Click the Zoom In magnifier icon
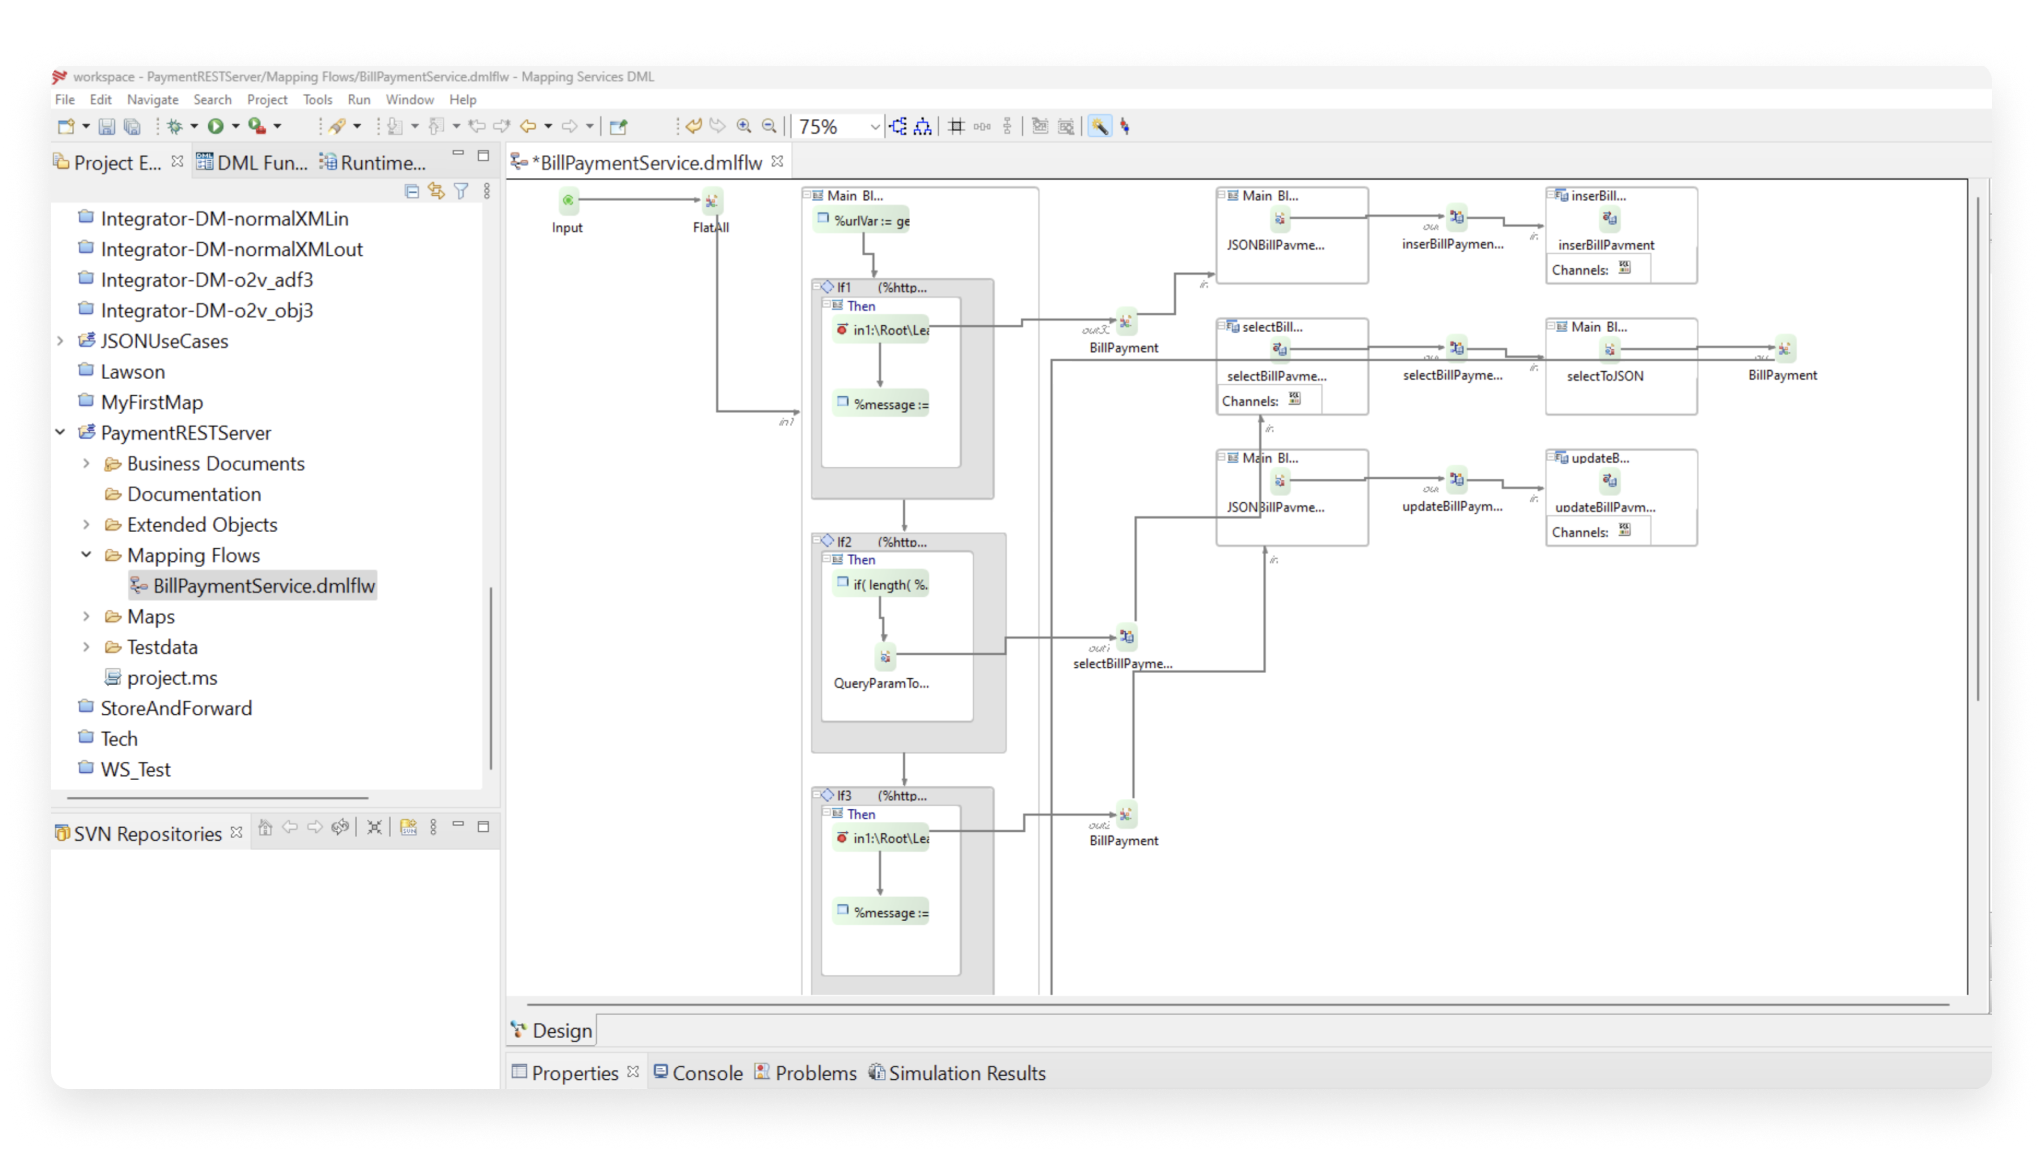2040x1149 pixels. [x=744, y=126]
